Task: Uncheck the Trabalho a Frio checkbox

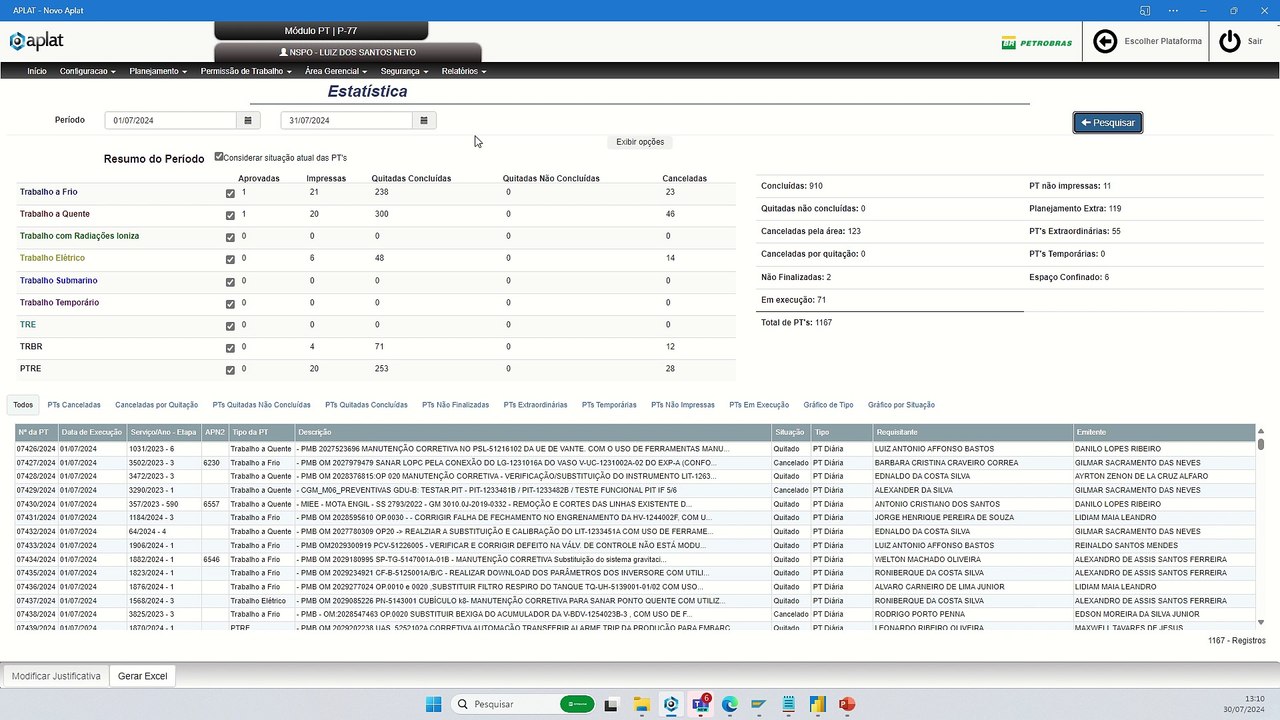Action: [230, 193]
